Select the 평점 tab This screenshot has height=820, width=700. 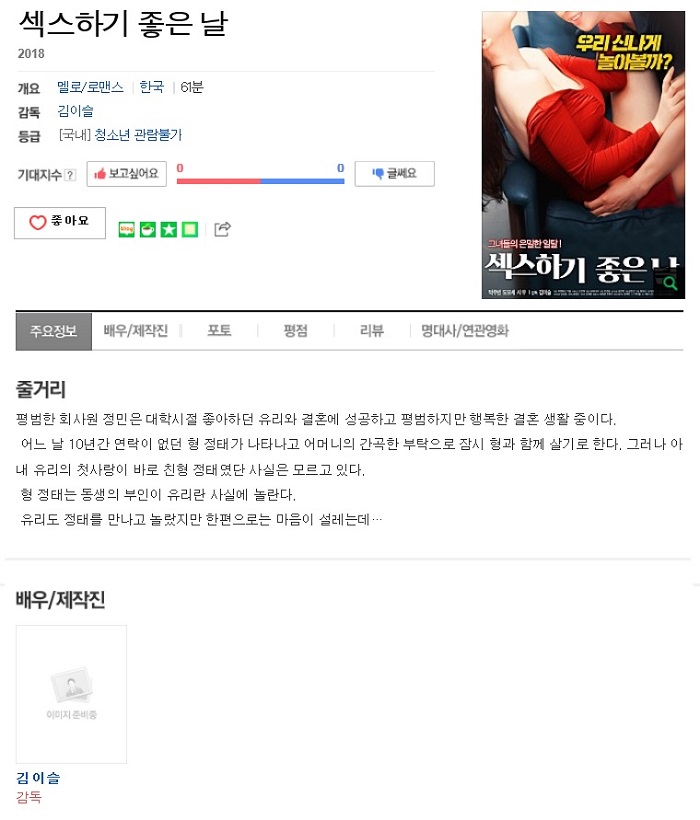click(x=296, y=331)
